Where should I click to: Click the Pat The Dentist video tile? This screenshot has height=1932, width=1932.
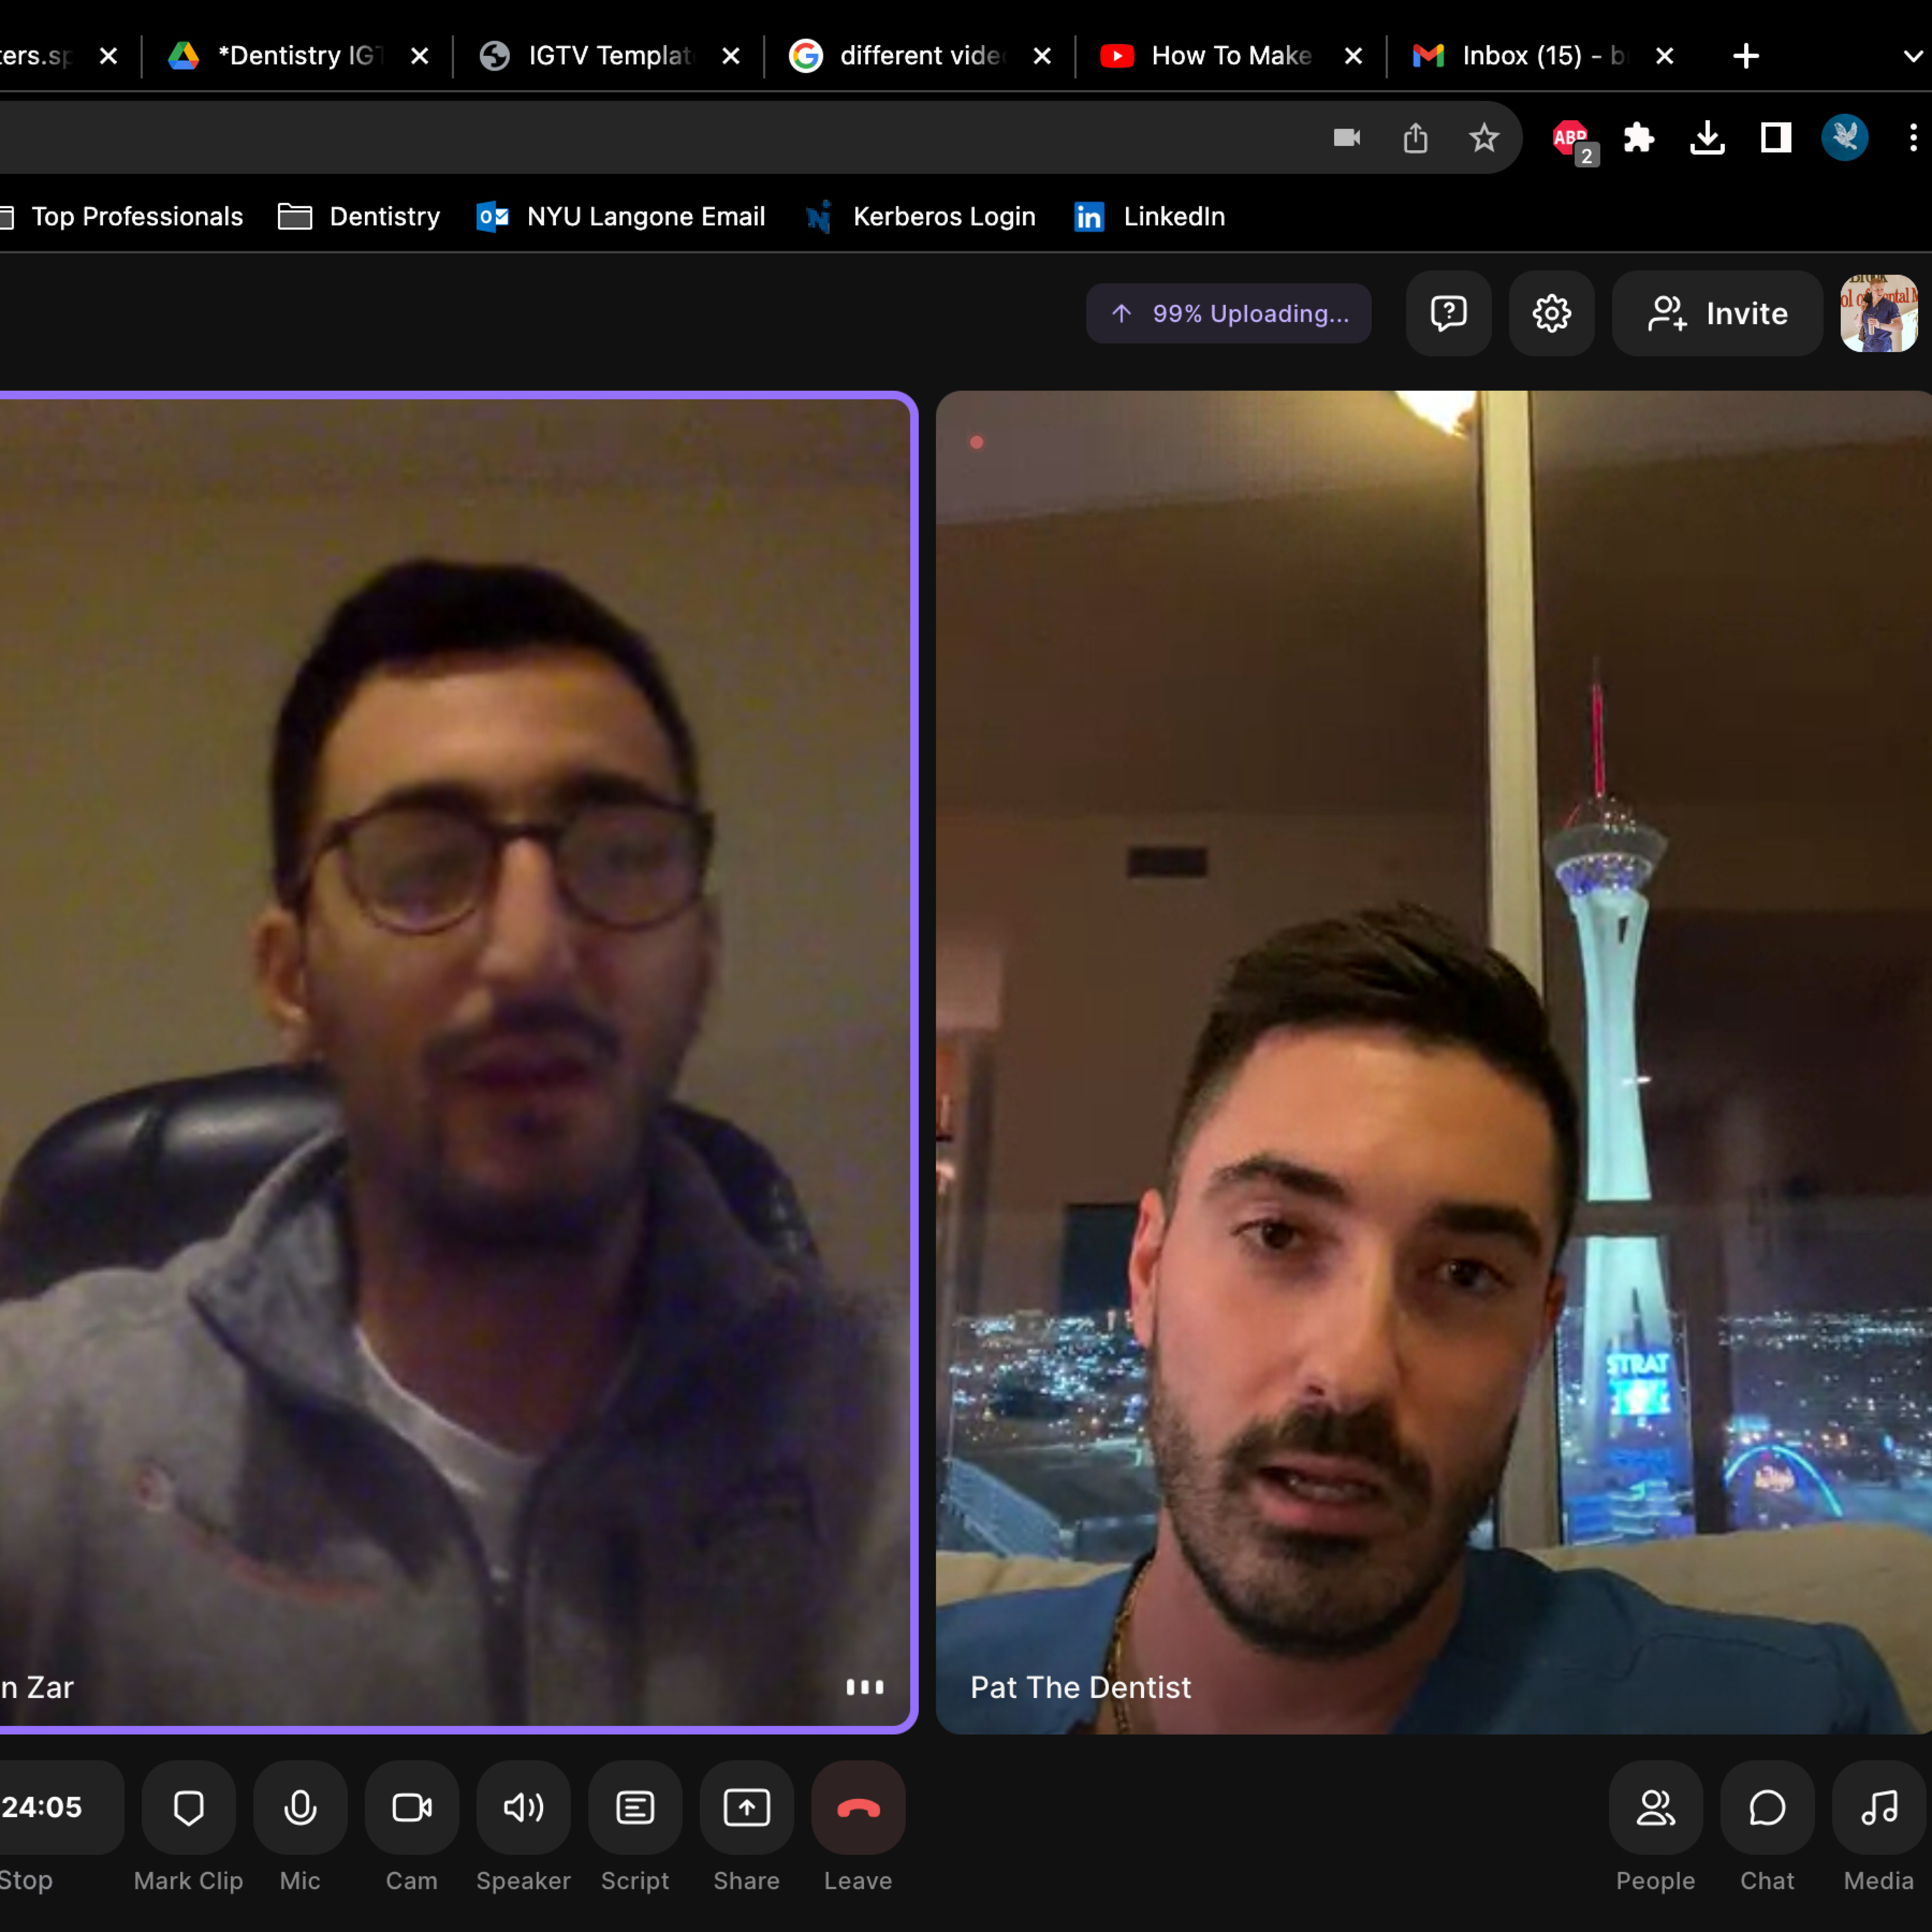pyautogui.click(x=1434, y=1062)
